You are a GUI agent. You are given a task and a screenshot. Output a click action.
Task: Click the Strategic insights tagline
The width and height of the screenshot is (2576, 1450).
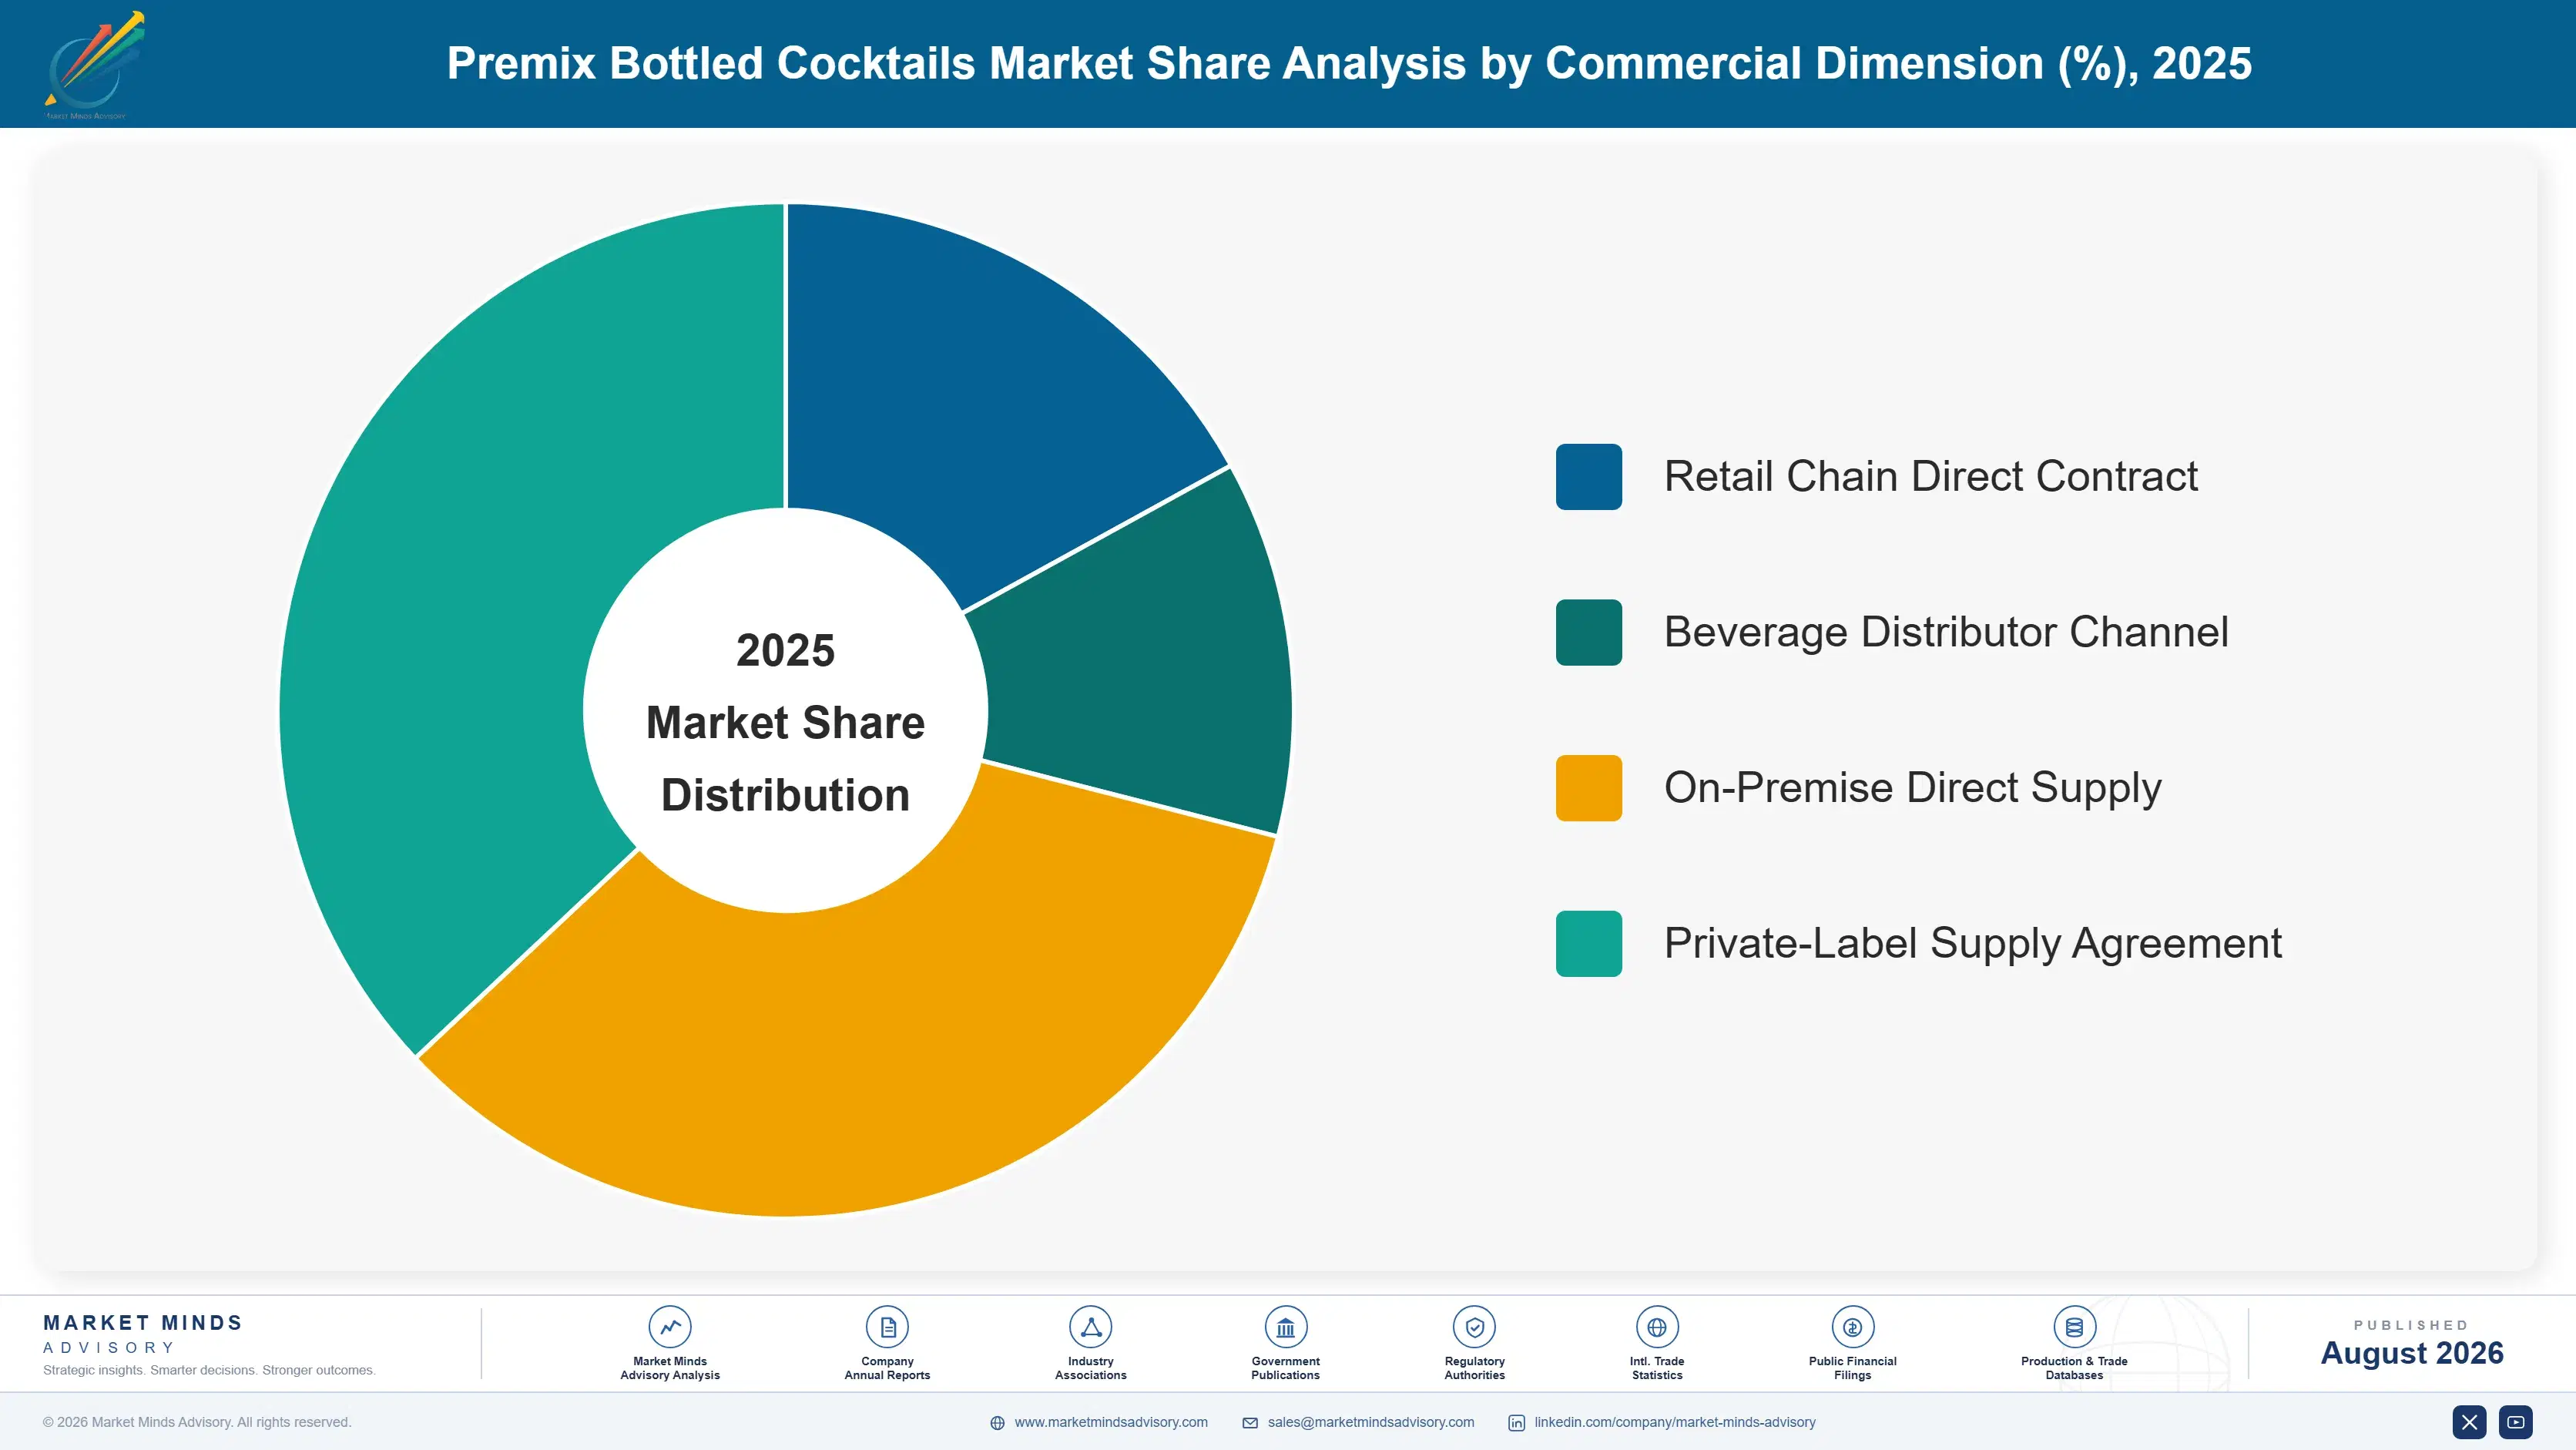pos(209,1370)
